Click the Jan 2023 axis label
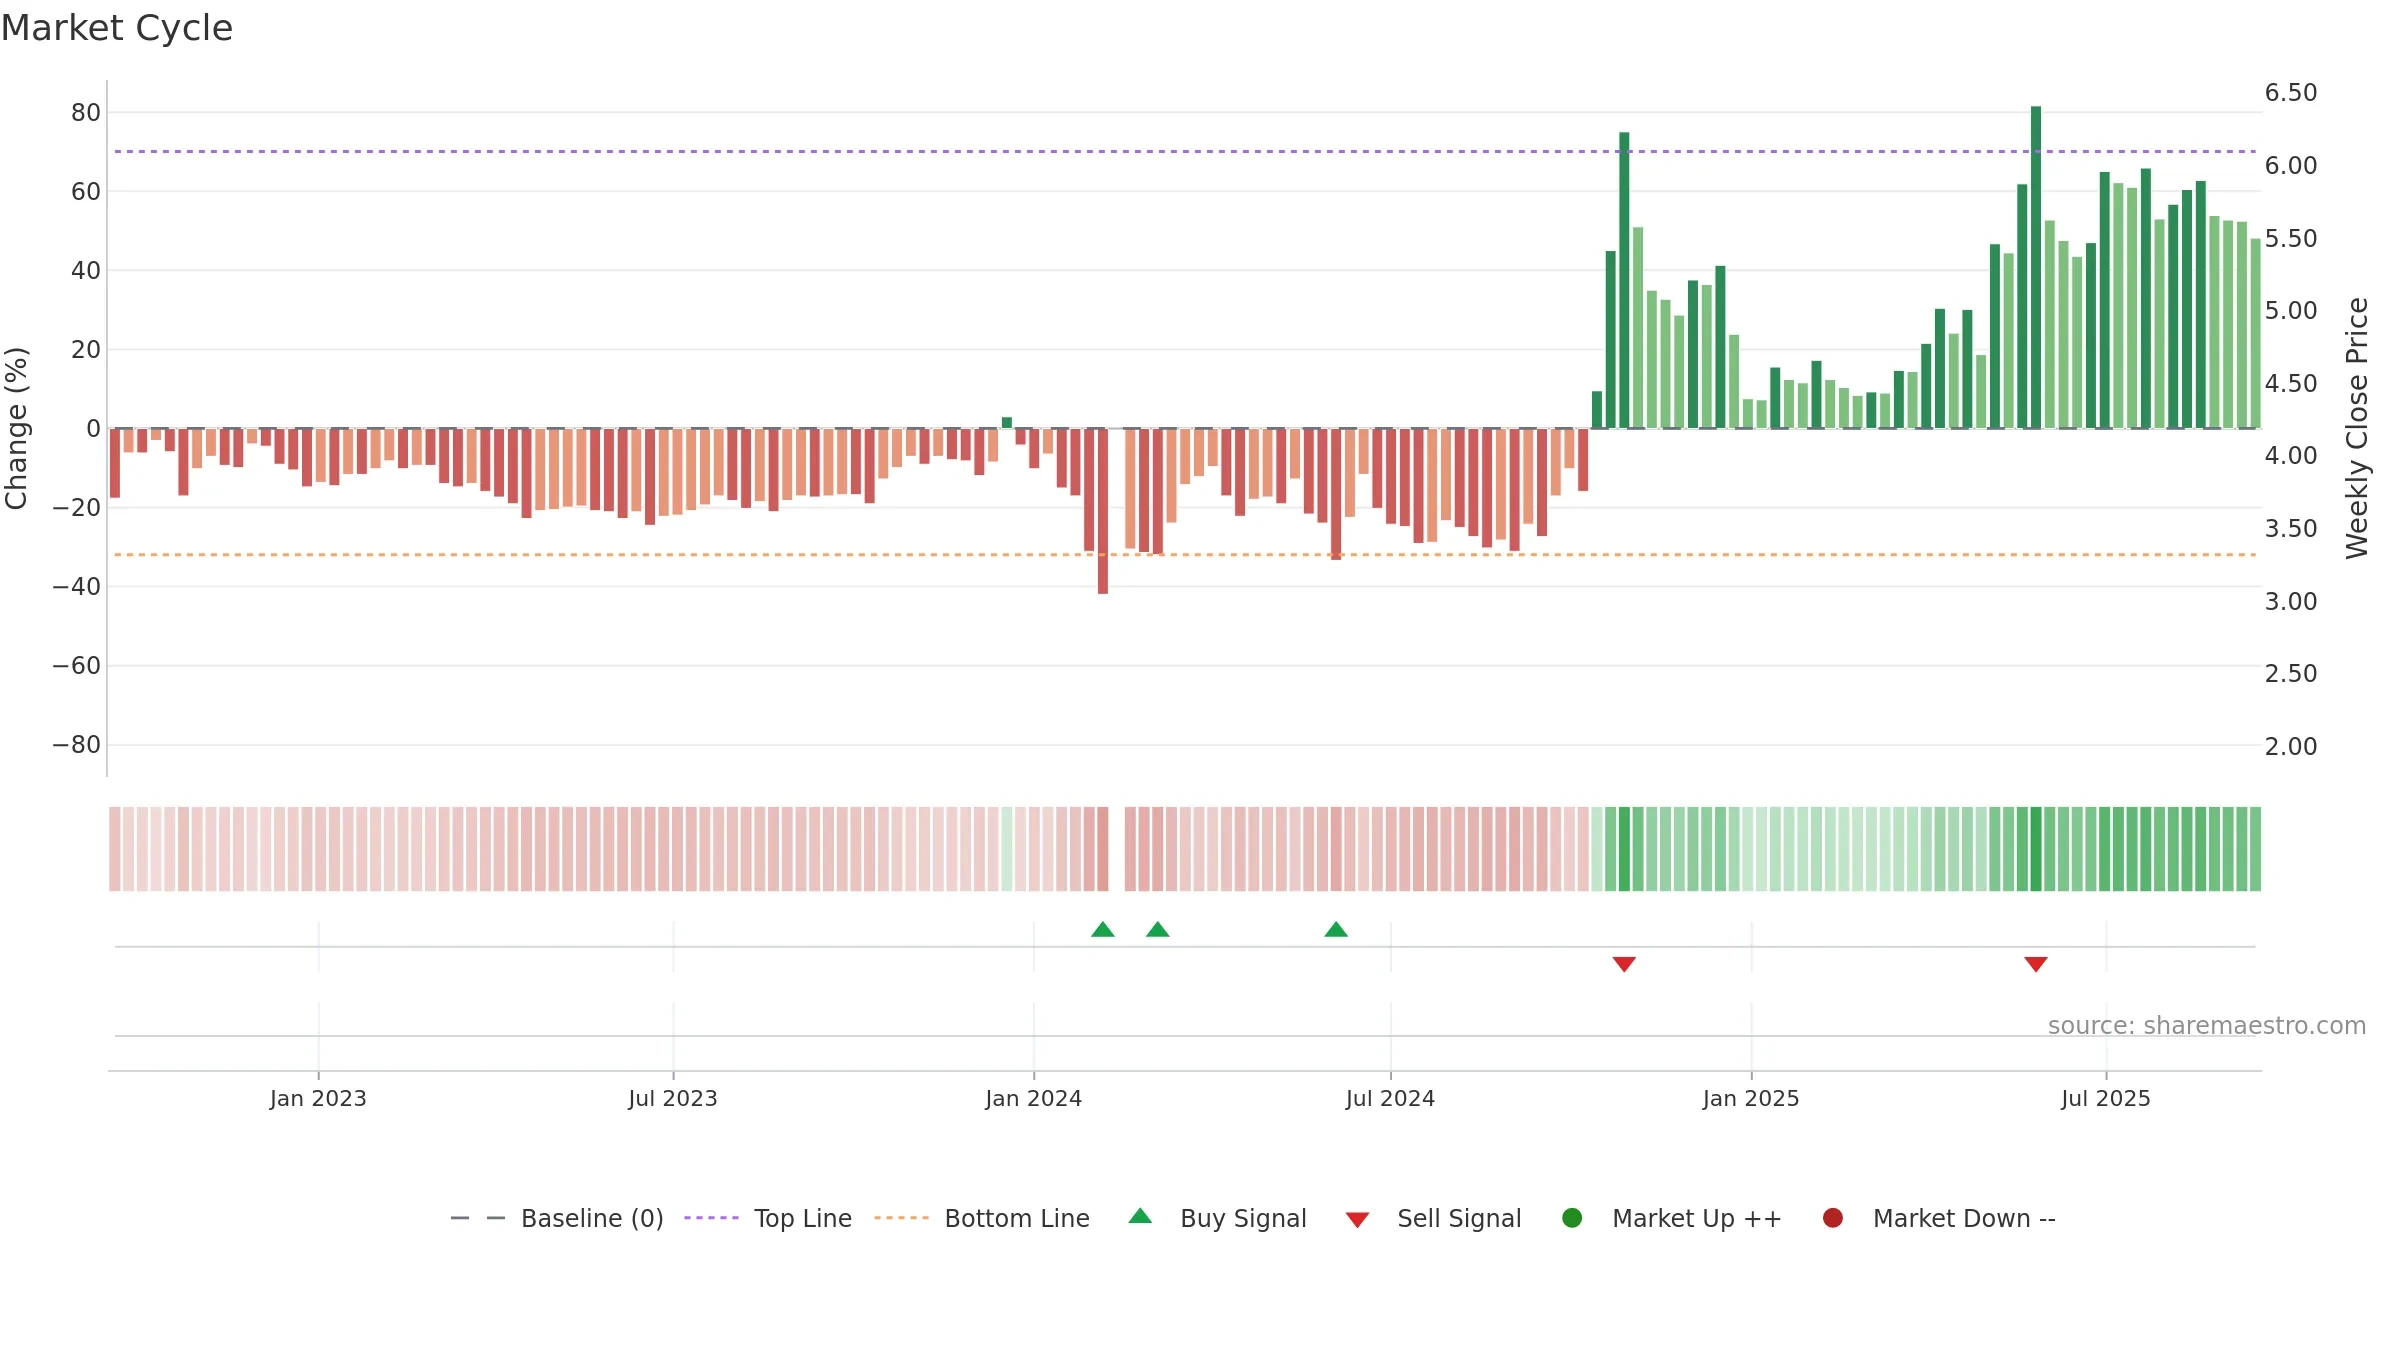 tap(318, 1099)
